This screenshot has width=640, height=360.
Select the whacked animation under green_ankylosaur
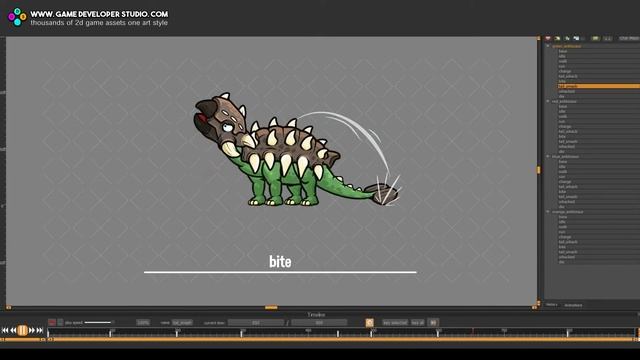pos(567,91)
